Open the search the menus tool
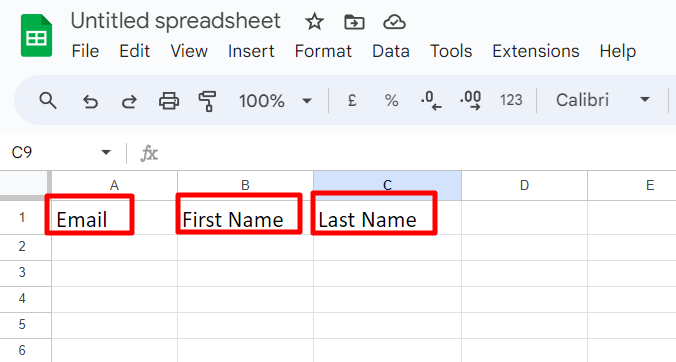 pos(47,101)
